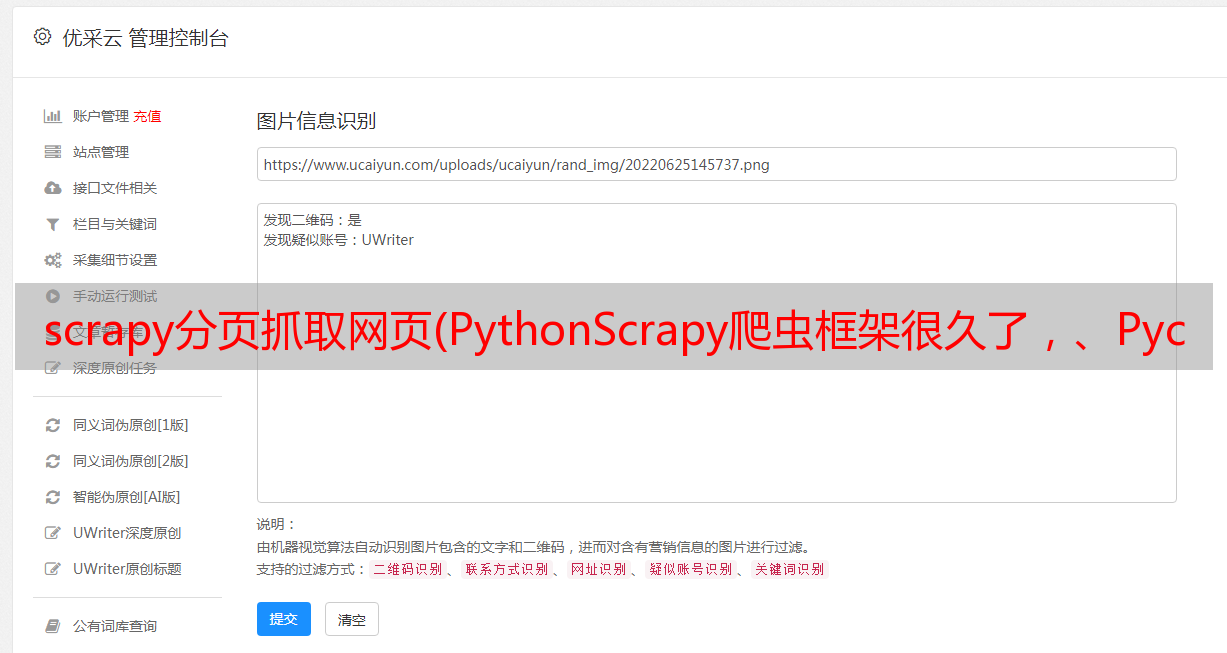Click the blue 提交 button
1227x653 pixels.
coord(284,619)
